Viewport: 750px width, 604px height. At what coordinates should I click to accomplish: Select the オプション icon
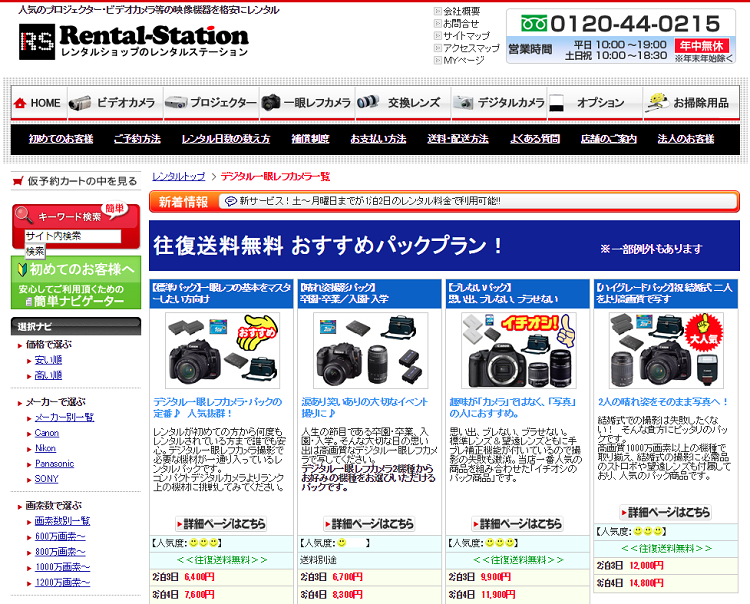tap(556, 102)
